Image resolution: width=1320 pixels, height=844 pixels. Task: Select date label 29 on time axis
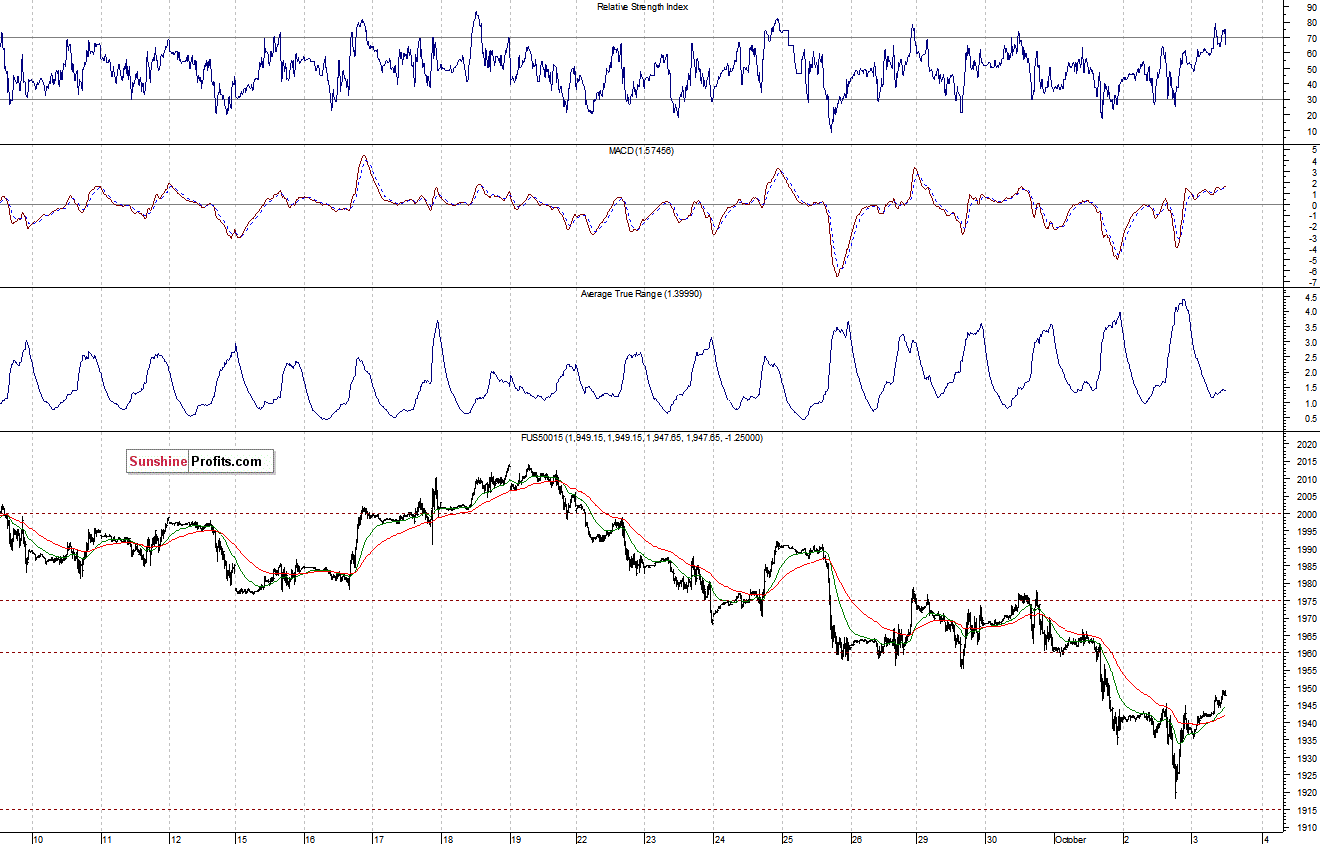[923, 839]
